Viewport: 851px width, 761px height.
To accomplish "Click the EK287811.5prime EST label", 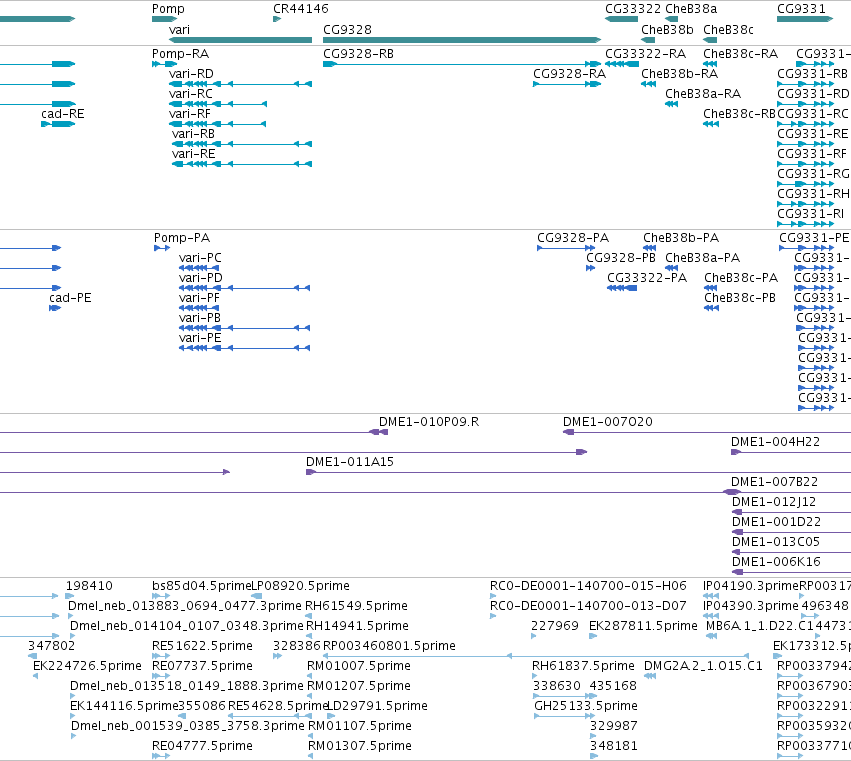I will (x=643, y=626).
